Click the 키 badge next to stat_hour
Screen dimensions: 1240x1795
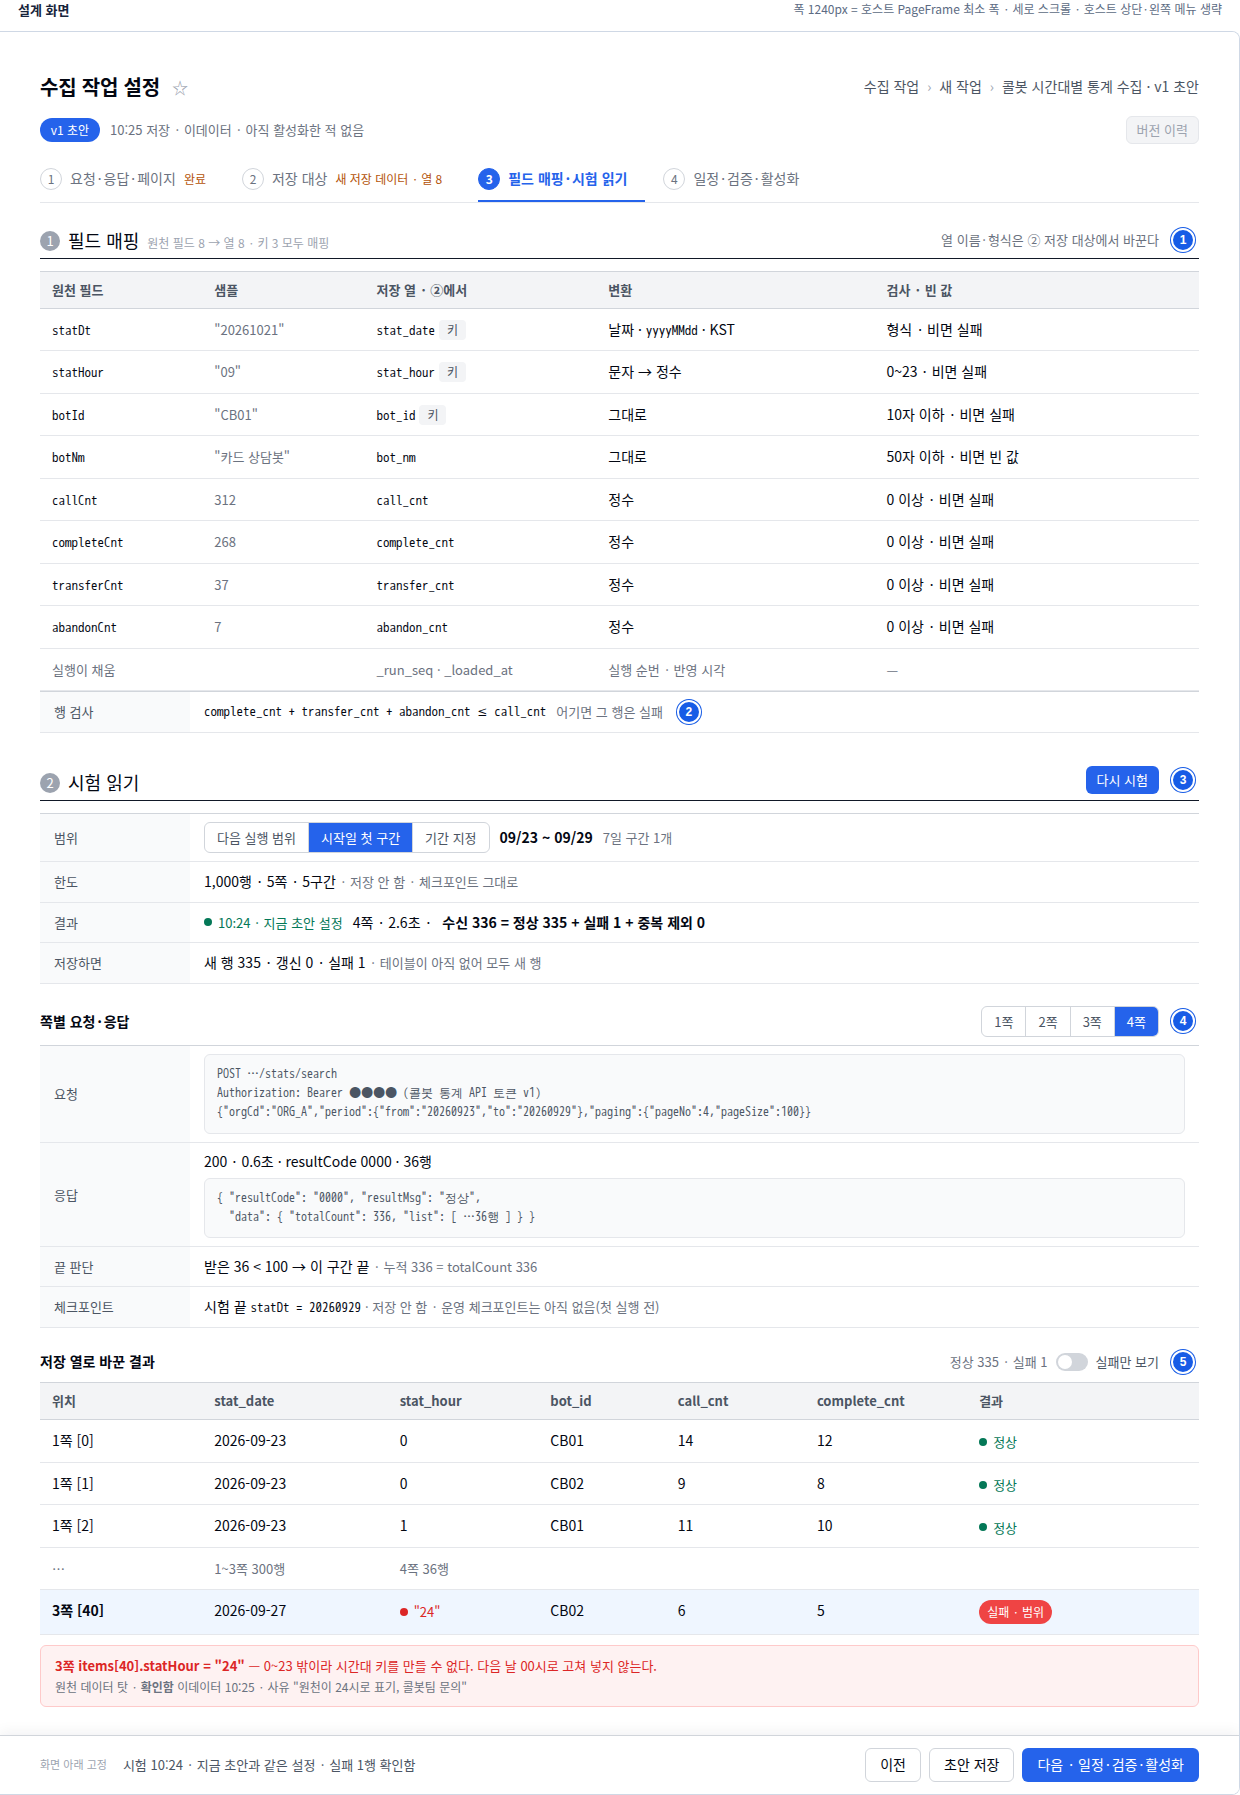click(453, 372)
